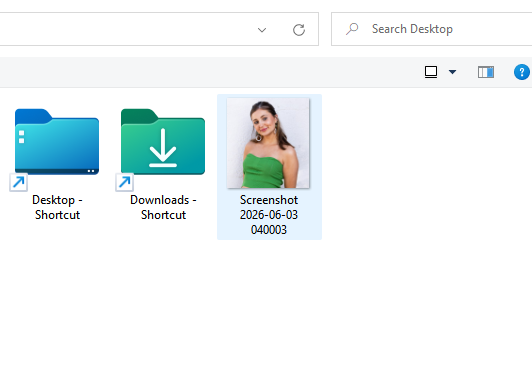Select the 'Desktop - Shortcut' label text
Viewport: 532px width, 370px height.
pos(57,207)
